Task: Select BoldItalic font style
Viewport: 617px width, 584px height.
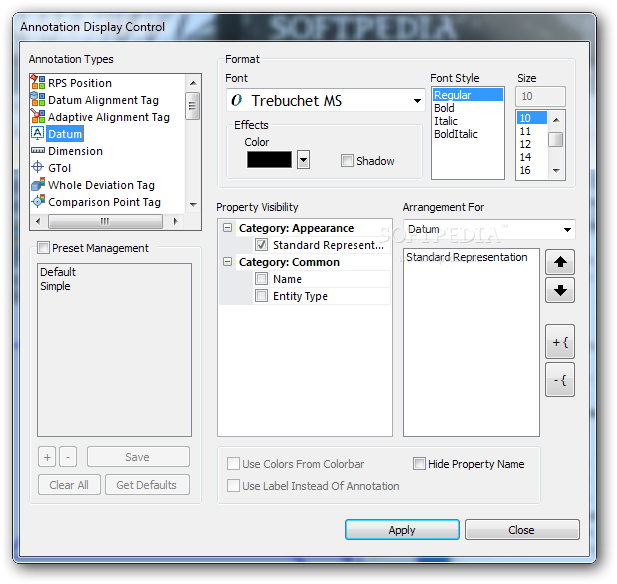Action: [x=456, y=134]
